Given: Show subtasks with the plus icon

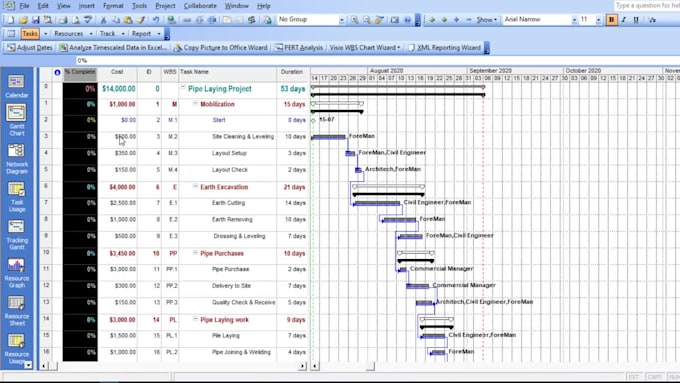Looking at the screenshot, I should click(456, 20).
